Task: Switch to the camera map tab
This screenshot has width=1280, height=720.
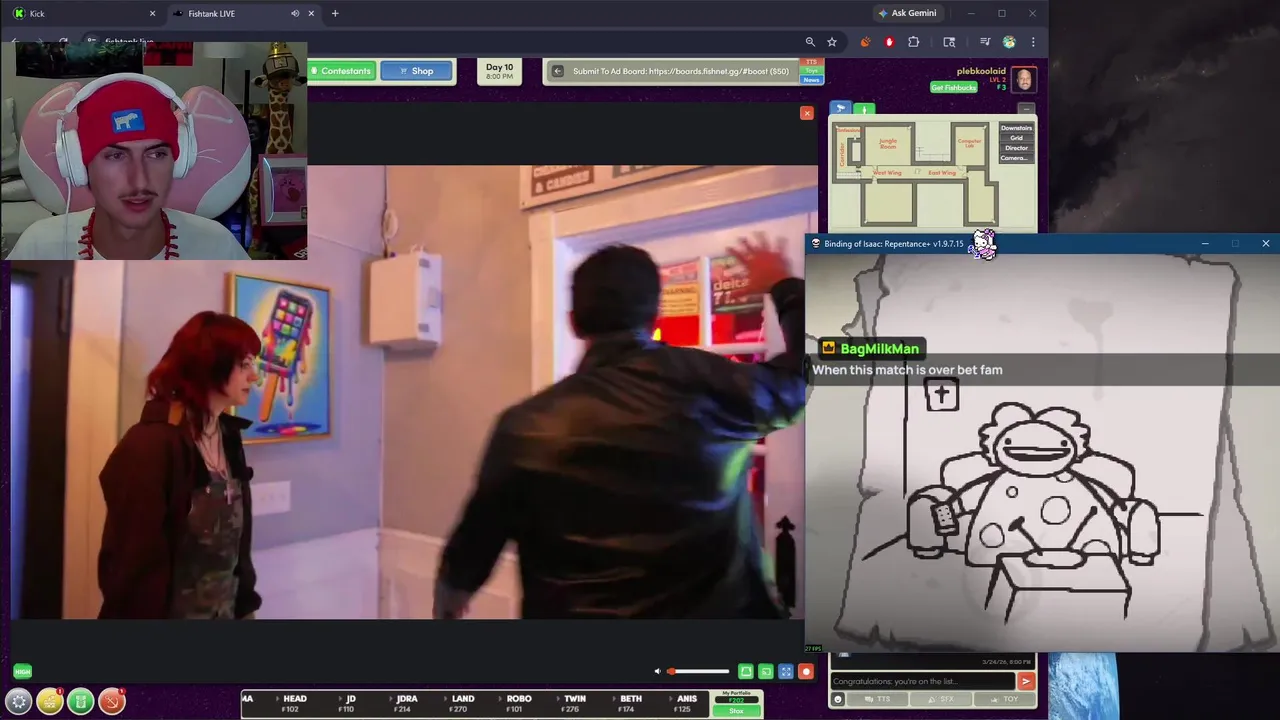Action: [840, 108]
